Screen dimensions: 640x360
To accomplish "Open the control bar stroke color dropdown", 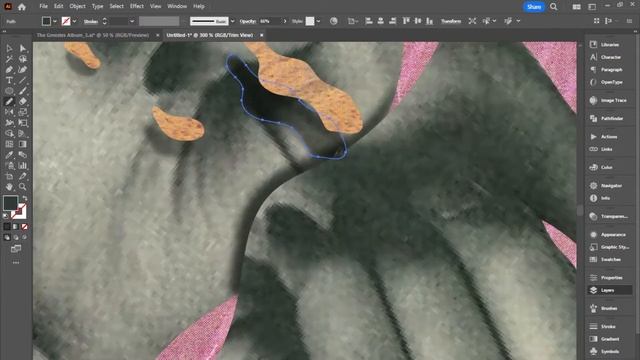I will pos(74,21).
